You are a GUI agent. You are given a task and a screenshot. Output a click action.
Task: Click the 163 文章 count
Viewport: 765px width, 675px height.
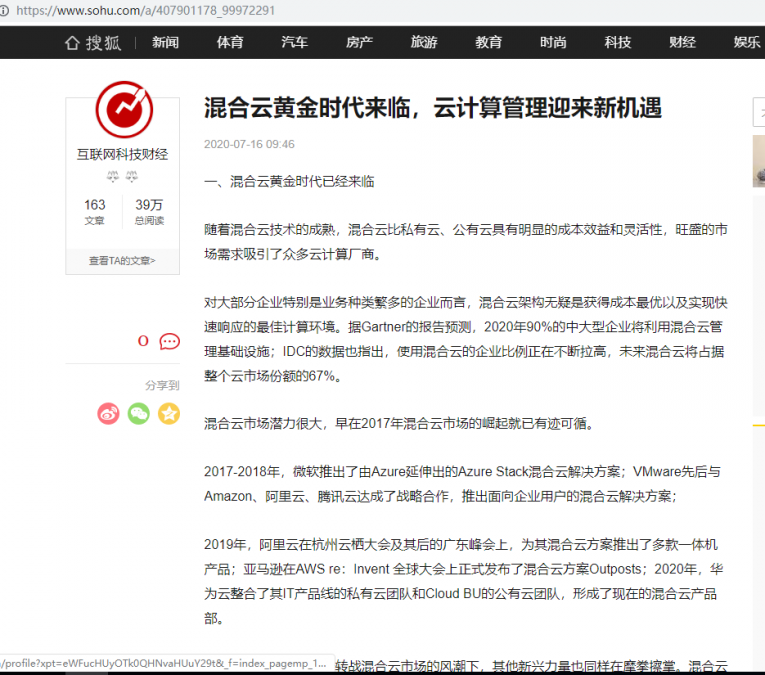pyautogui.click(x=95, y=212)
